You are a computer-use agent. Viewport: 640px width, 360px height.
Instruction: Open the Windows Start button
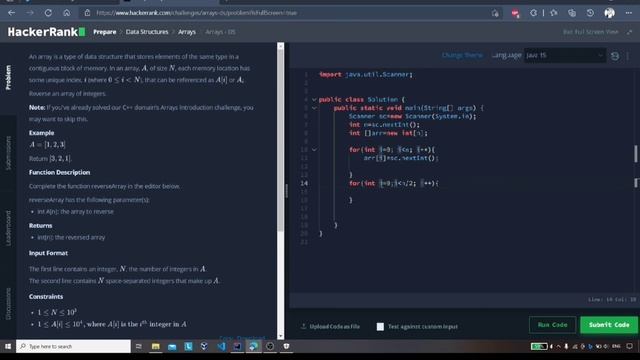tap(8, 347)
